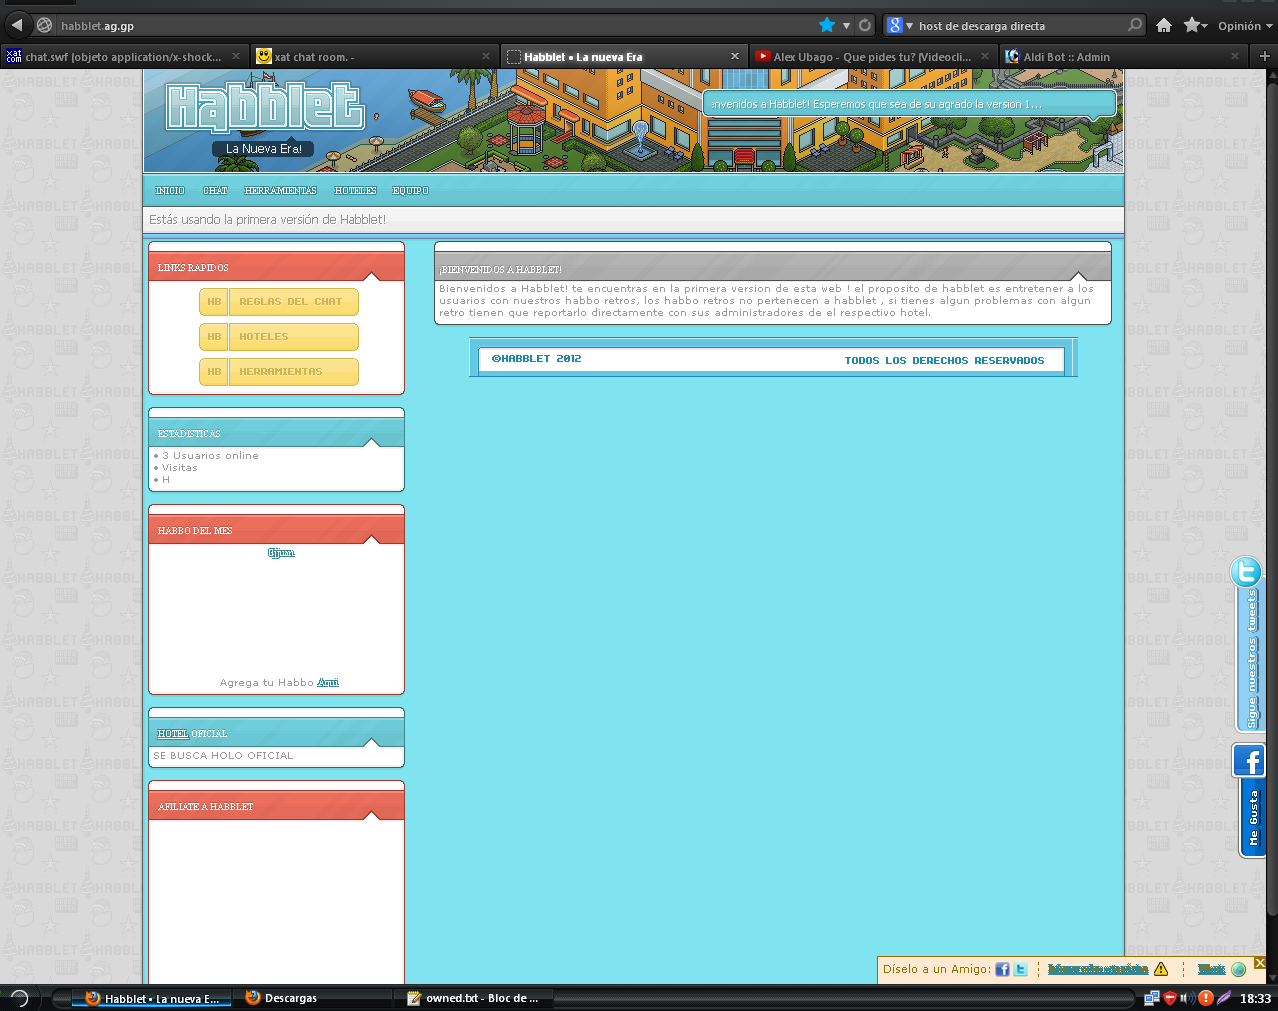Click the 'Me Gusta' Facebook side tab

(1253, 818)
